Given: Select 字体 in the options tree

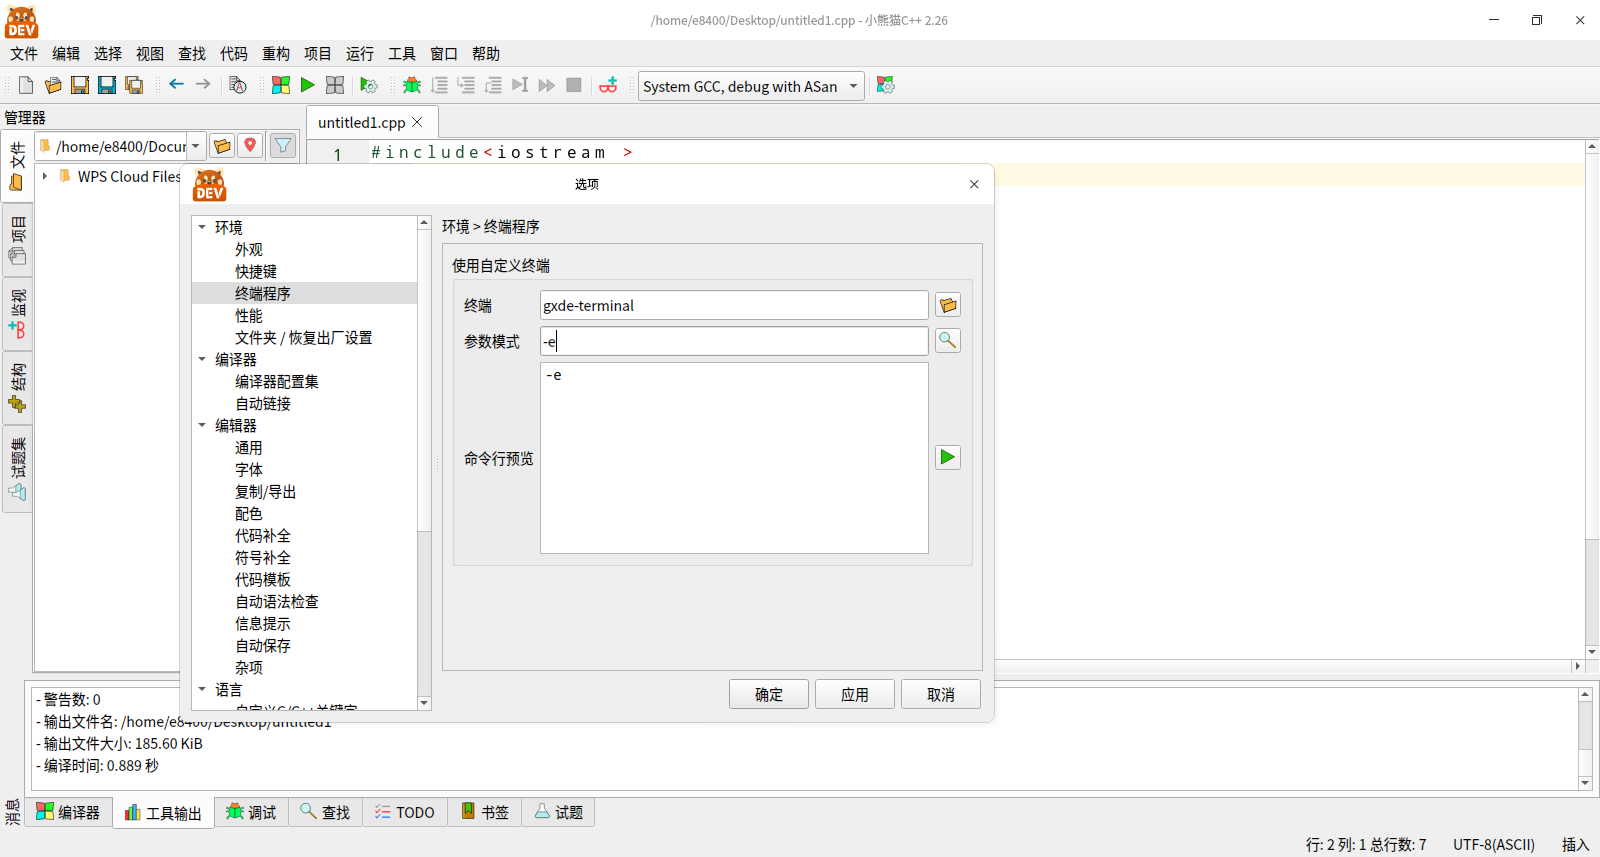Looking at the screenshot, I should (x=249, y=470).
